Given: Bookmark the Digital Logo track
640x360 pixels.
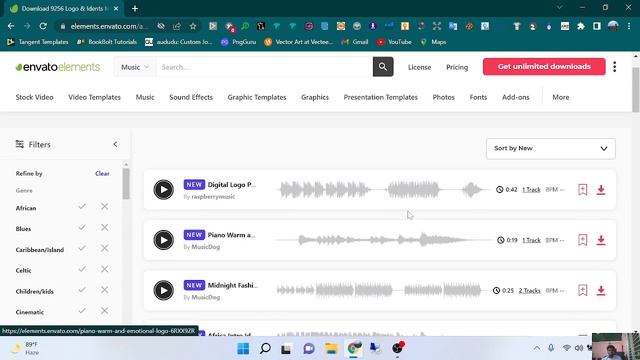Looking at the screenshot, I should [582, 190].
